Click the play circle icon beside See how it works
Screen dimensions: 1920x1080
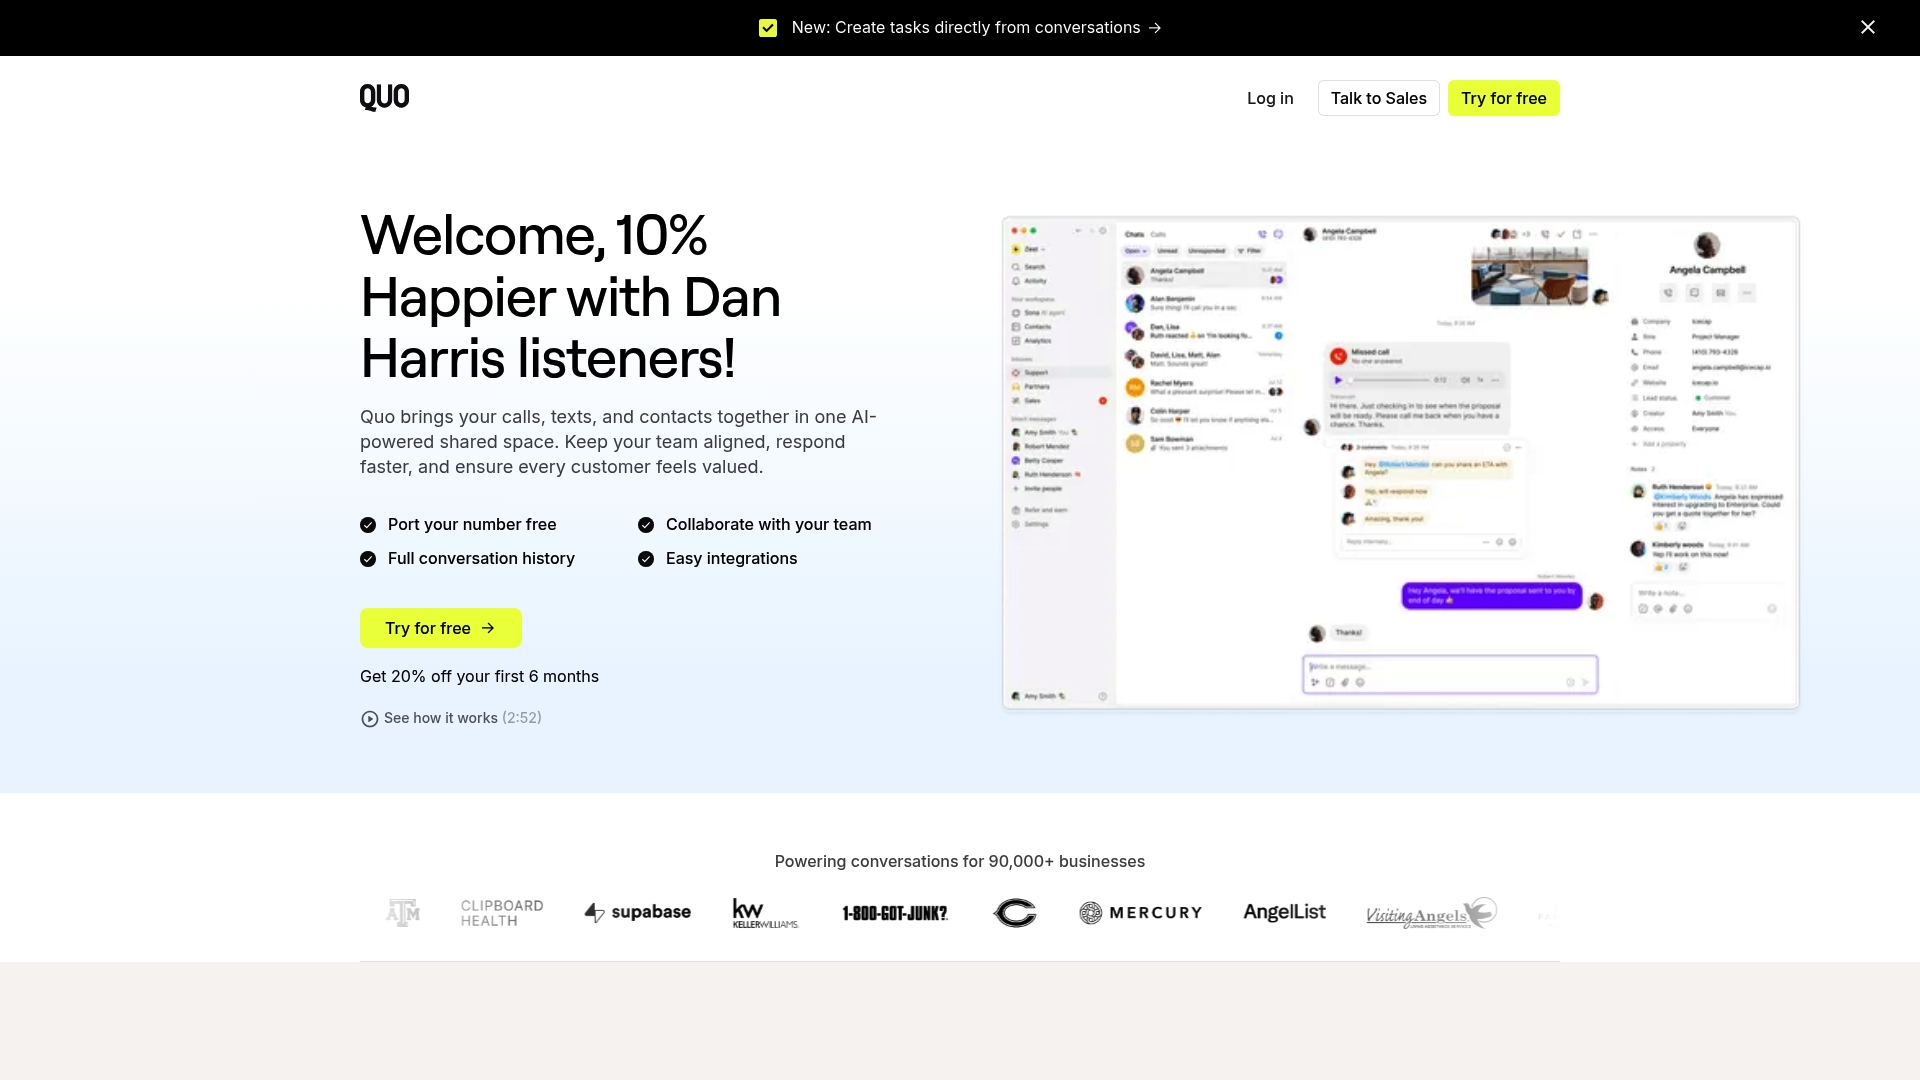pos(370,719)
